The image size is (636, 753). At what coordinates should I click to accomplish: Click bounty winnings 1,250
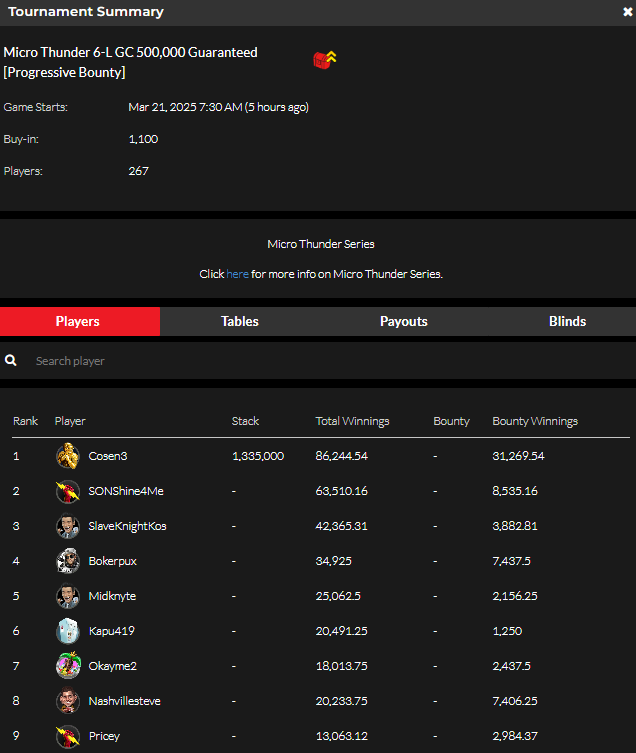(x=507, y=631)
